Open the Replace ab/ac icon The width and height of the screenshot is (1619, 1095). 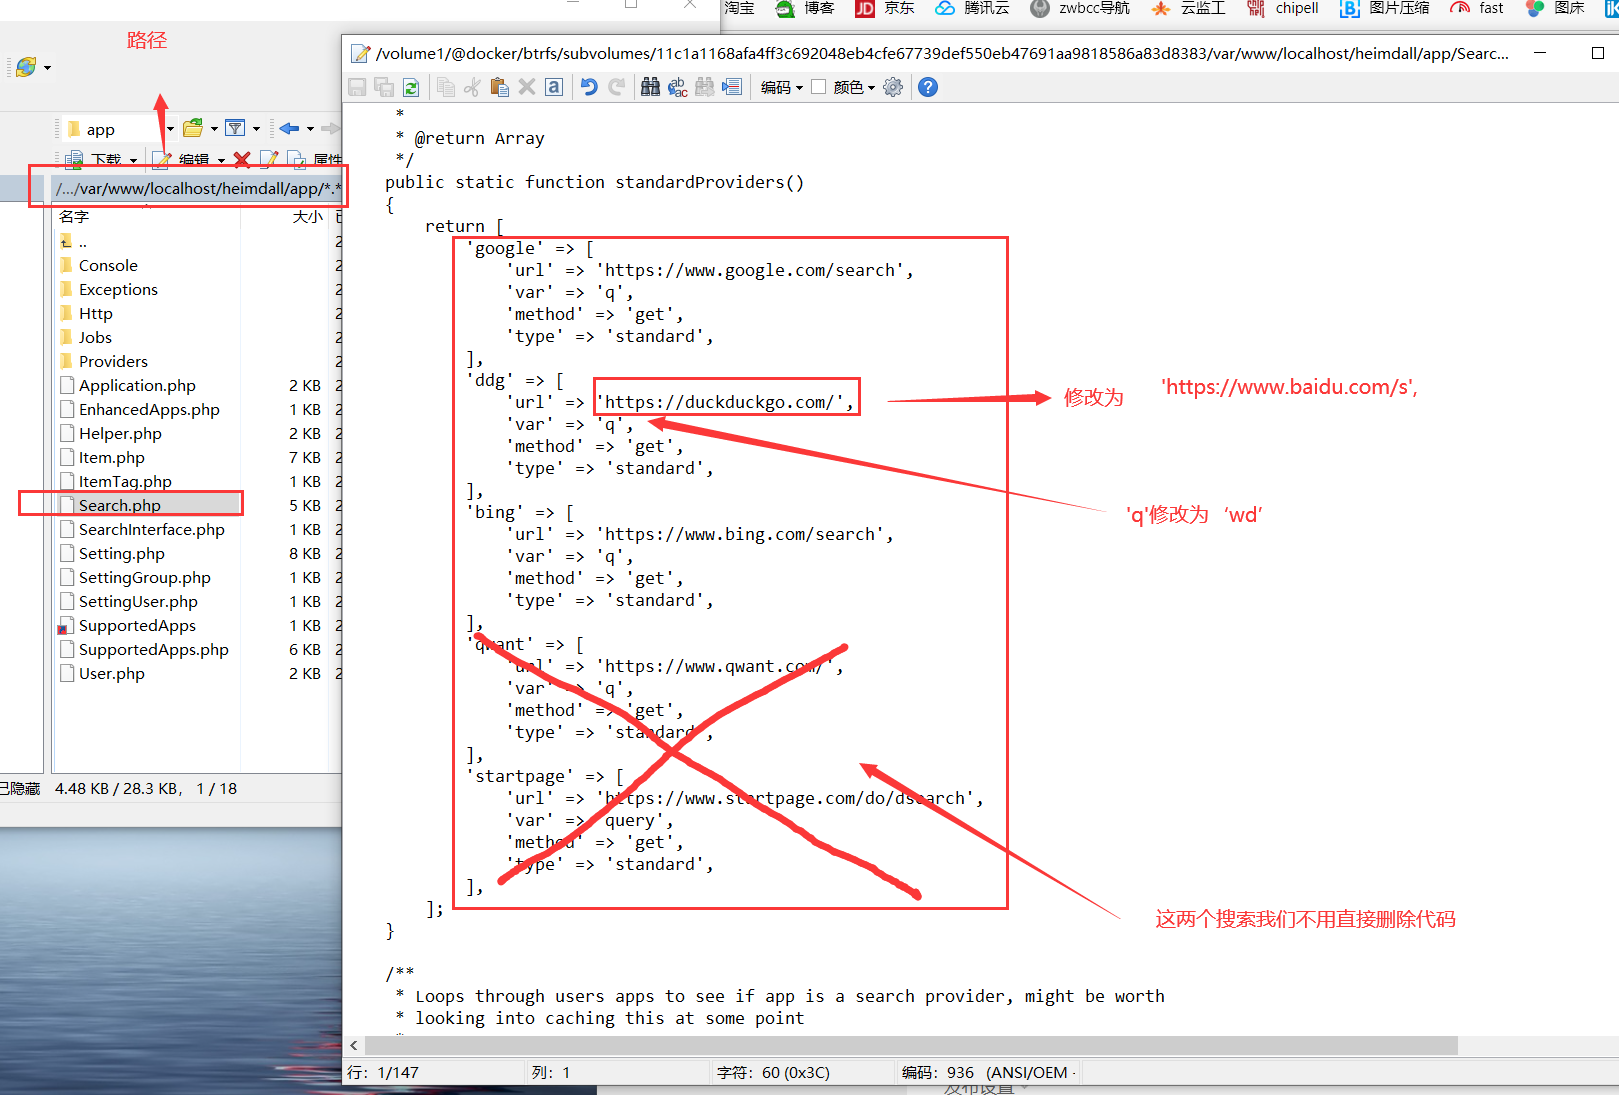pyautogui.click(x=677, y=87)
